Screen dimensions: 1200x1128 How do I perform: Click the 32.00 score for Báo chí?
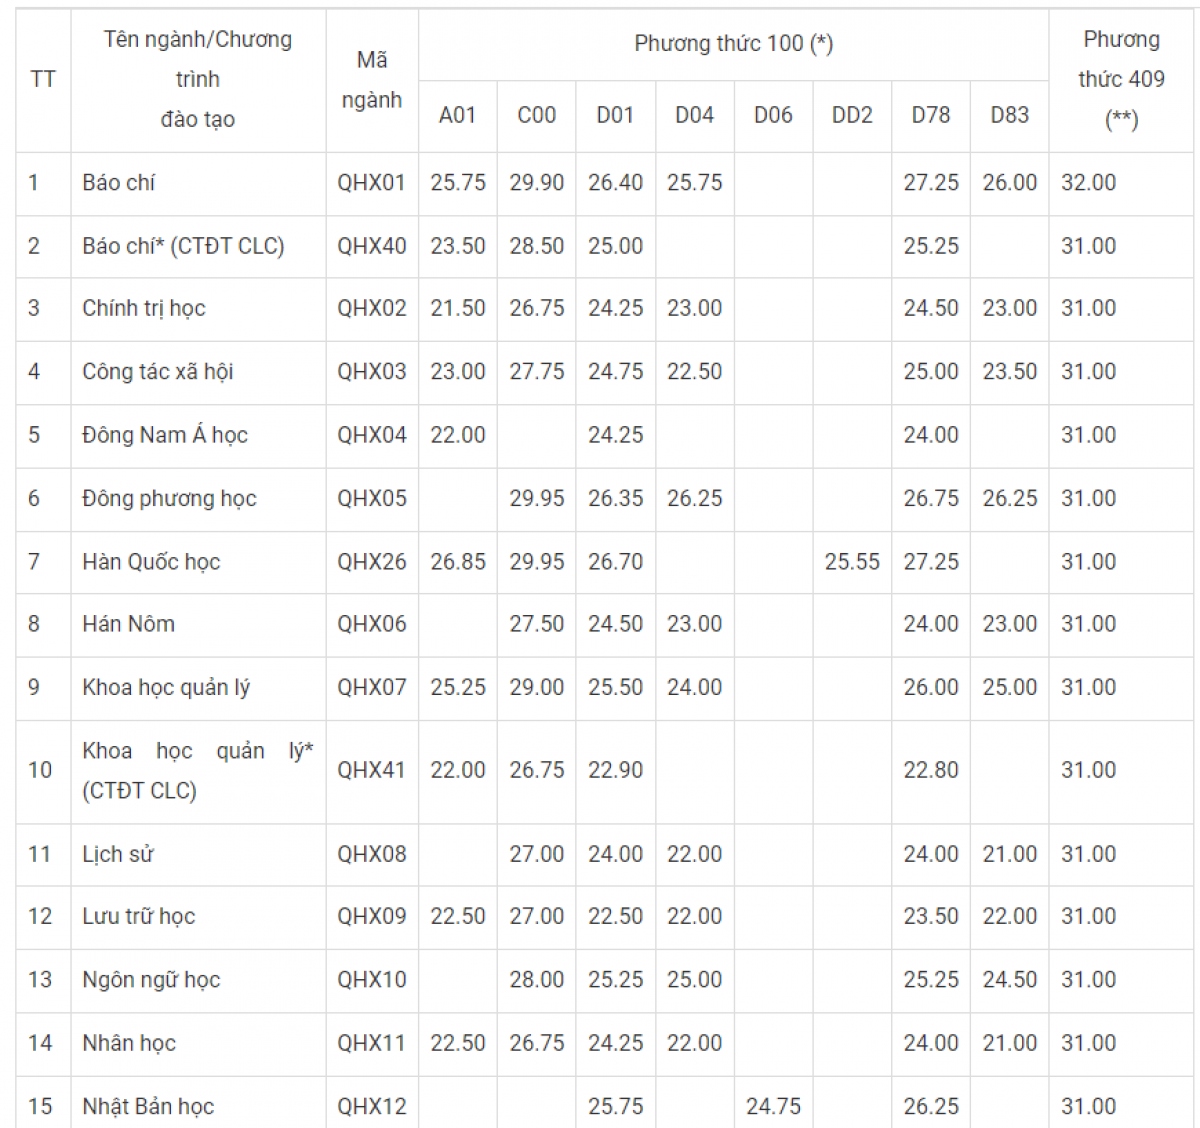(x=1088, y=183)
